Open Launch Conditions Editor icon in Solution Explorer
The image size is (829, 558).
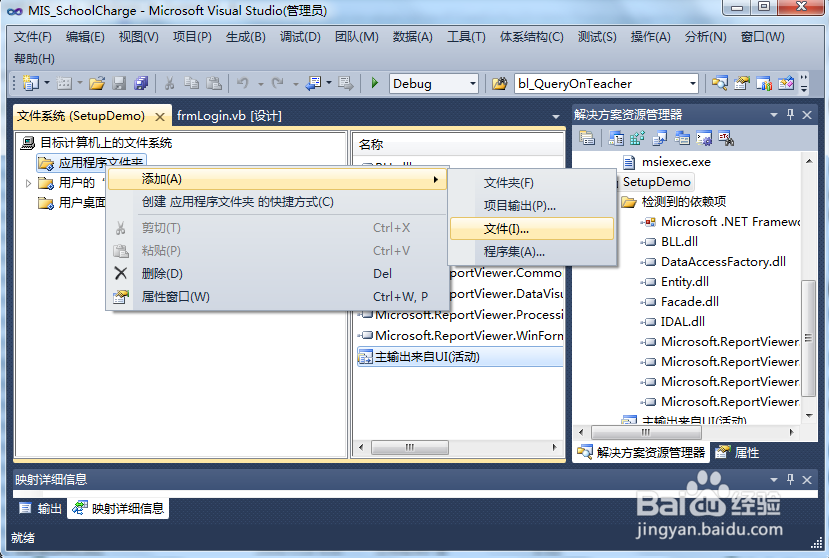[726, 138]
